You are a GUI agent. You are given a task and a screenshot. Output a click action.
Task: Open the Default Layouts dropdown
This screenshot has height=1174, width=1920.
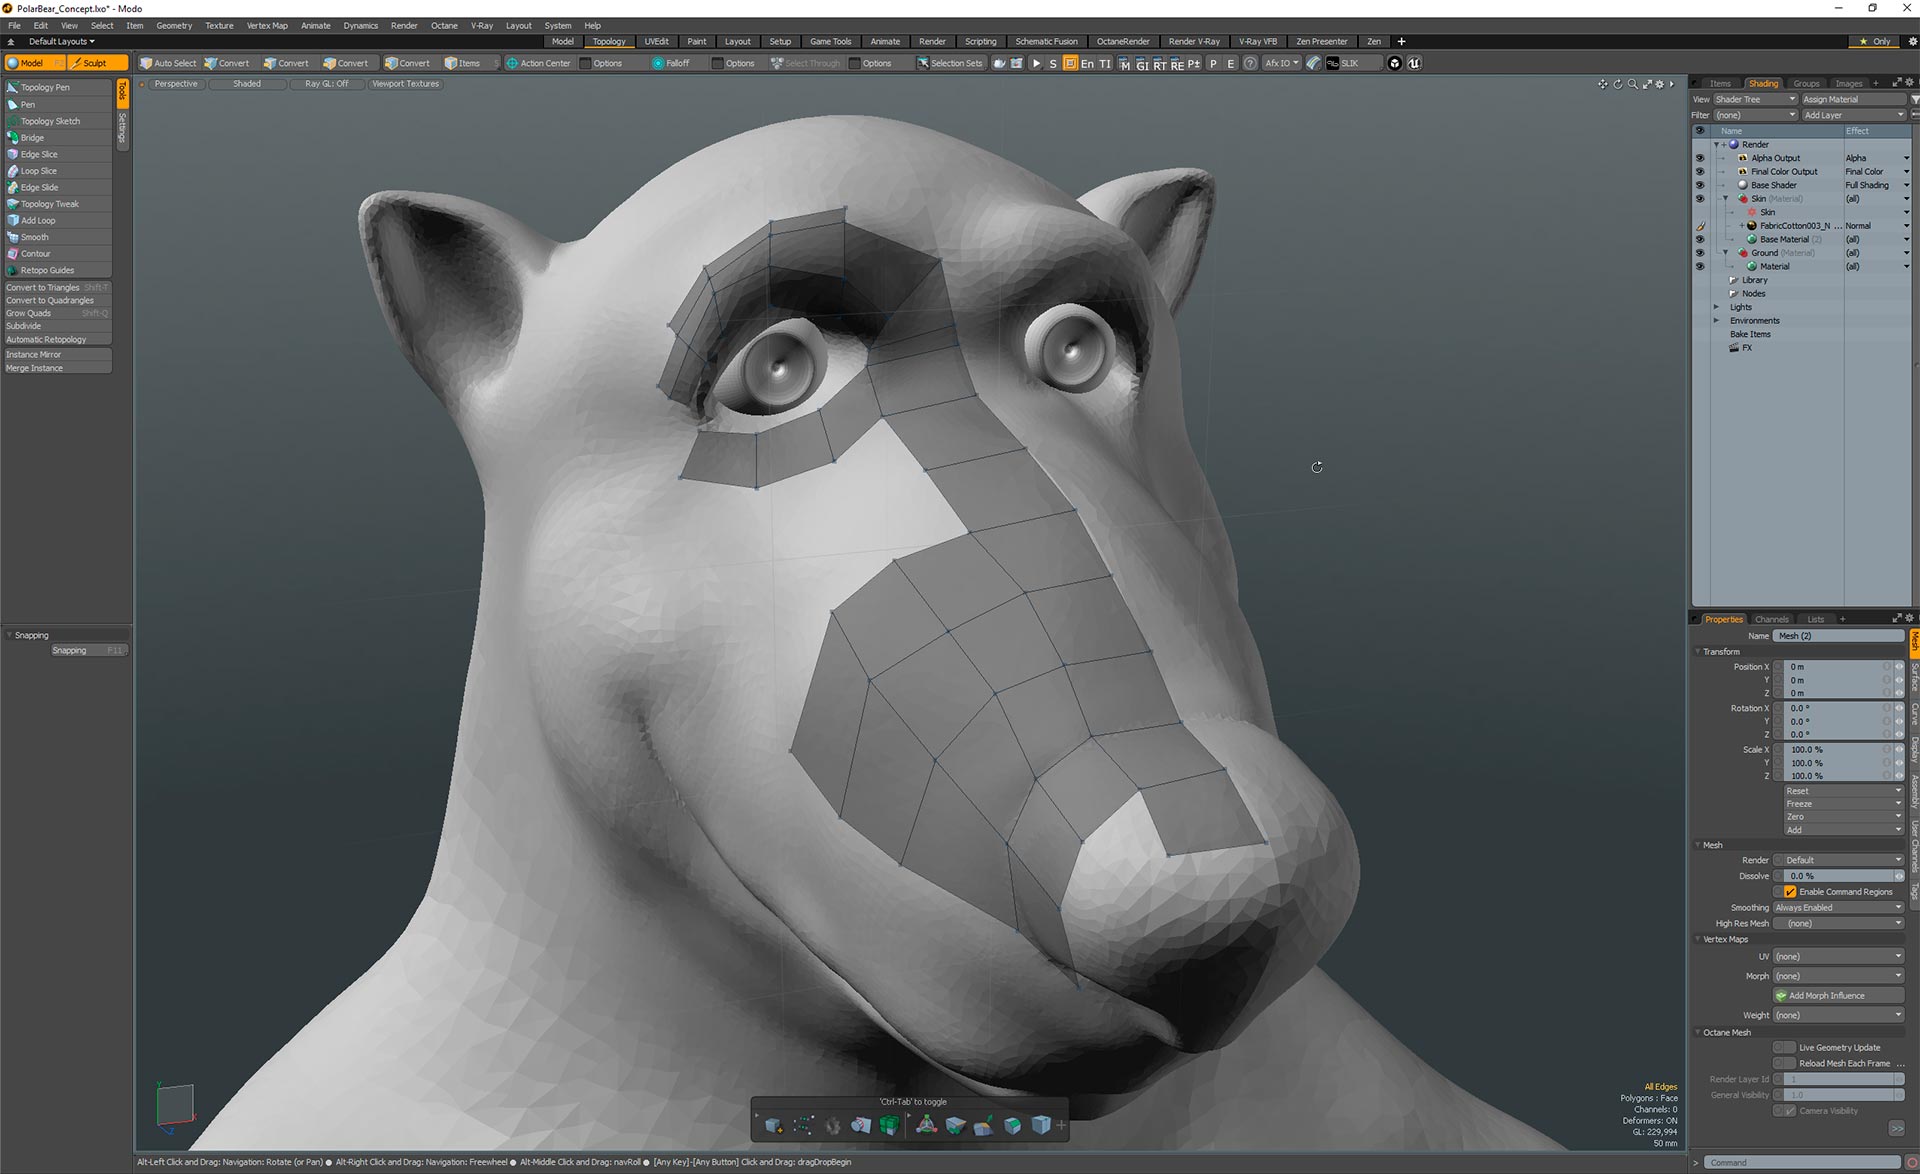click(x=61, y=42)
